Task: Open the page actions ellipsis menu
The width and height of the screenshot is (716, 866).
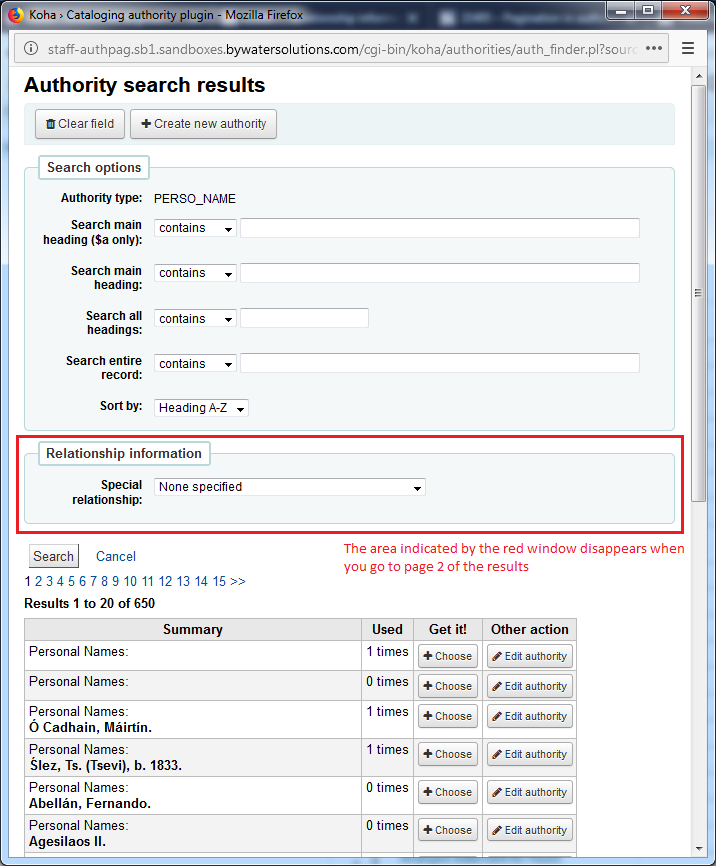Action: [654, 48]
